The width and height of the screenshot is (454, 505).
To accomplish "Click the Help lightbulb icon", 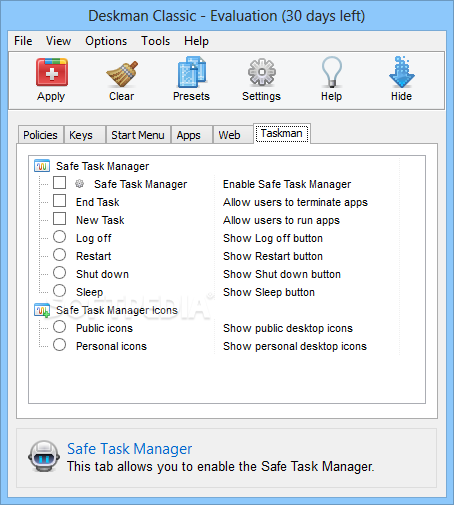I will 331,71.
